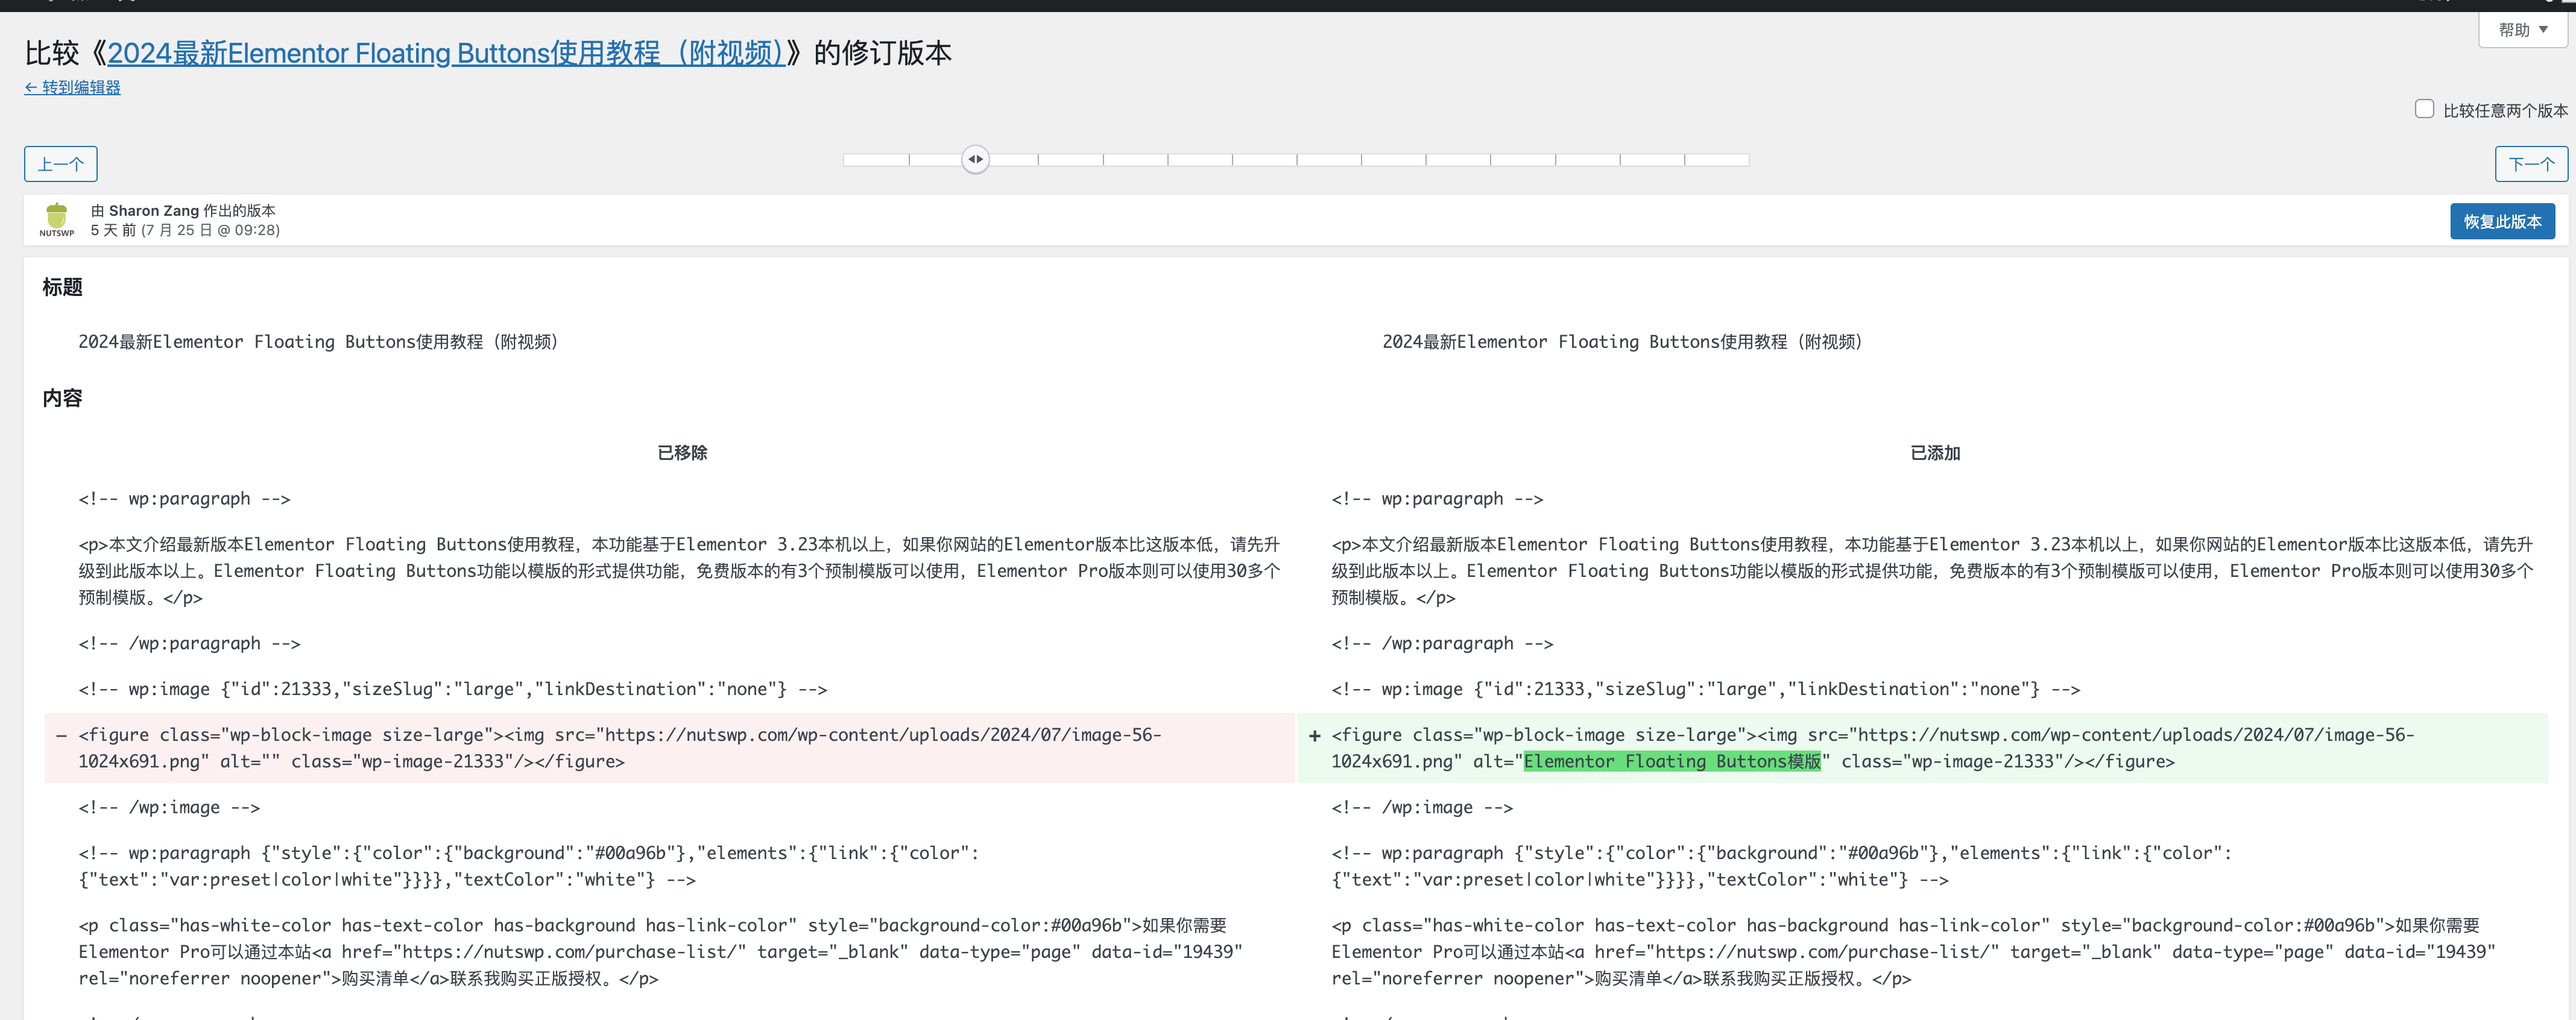
Task: Click the 内容 section heading
Action: pos(62,398)
